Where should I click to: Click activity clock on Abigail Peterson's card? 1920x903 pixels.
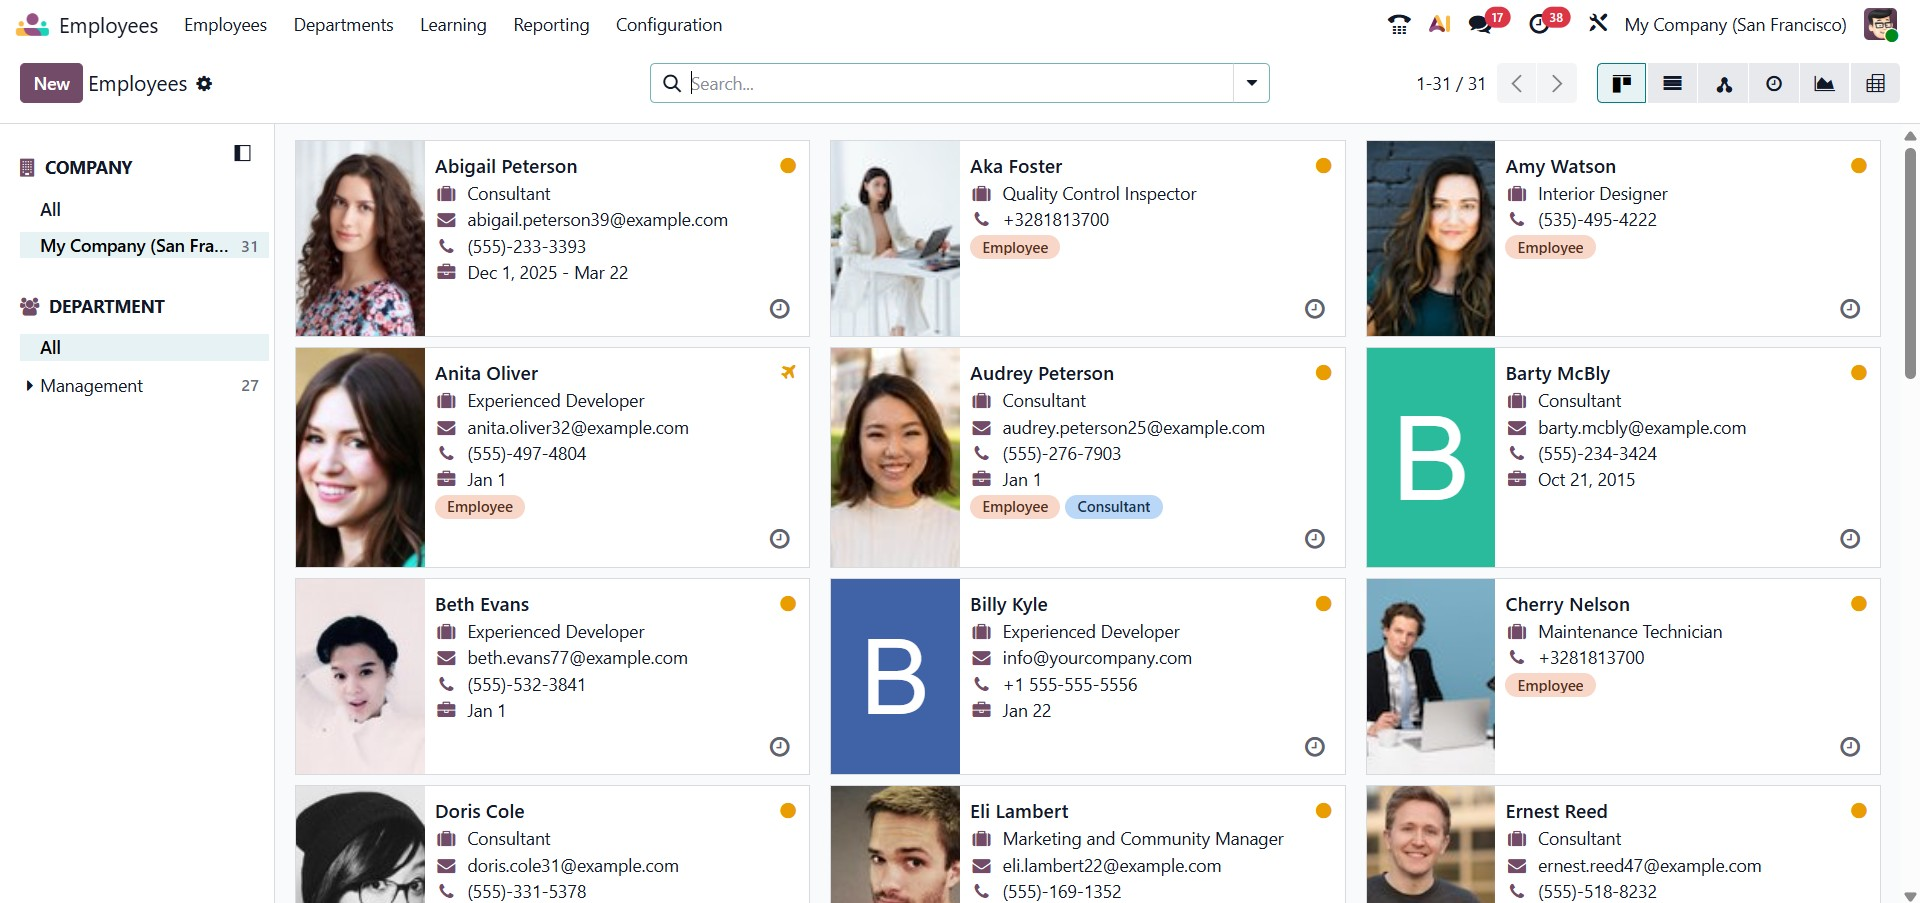(x=779, y=309)
